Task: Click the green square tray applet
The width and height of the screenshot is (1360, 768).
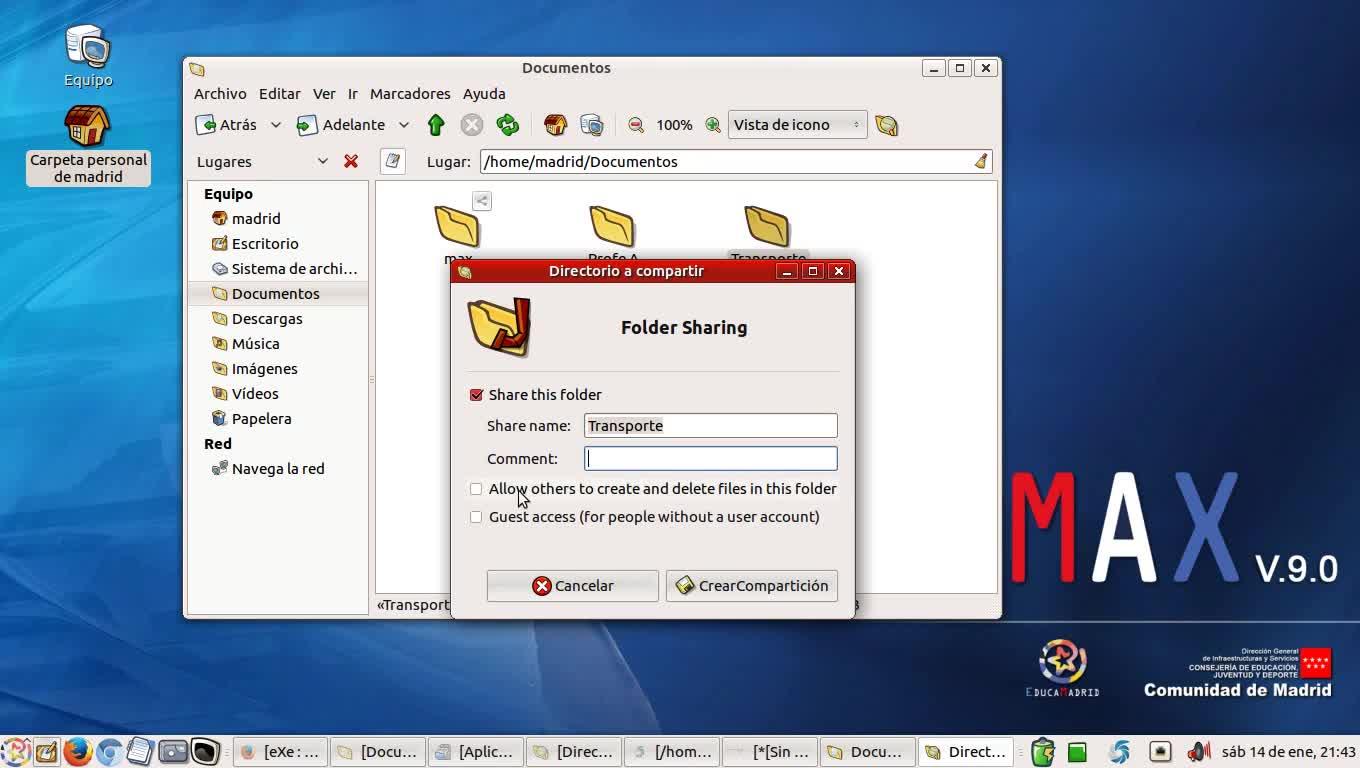Action: pyautogui.click(x=1077, y=752)
